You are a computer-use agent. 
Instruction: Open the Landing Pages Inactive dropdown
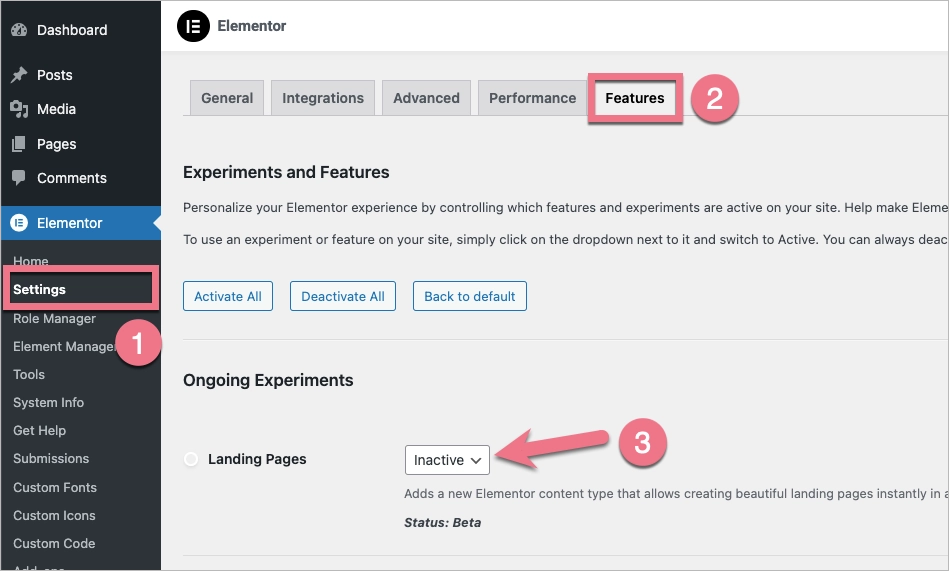click(447, 460)
